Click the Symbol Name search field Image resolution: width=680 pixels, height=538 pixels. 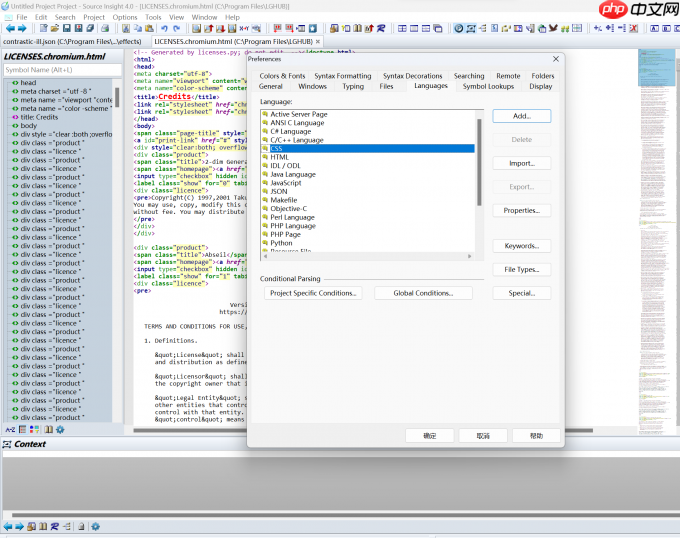coord(58,70)
